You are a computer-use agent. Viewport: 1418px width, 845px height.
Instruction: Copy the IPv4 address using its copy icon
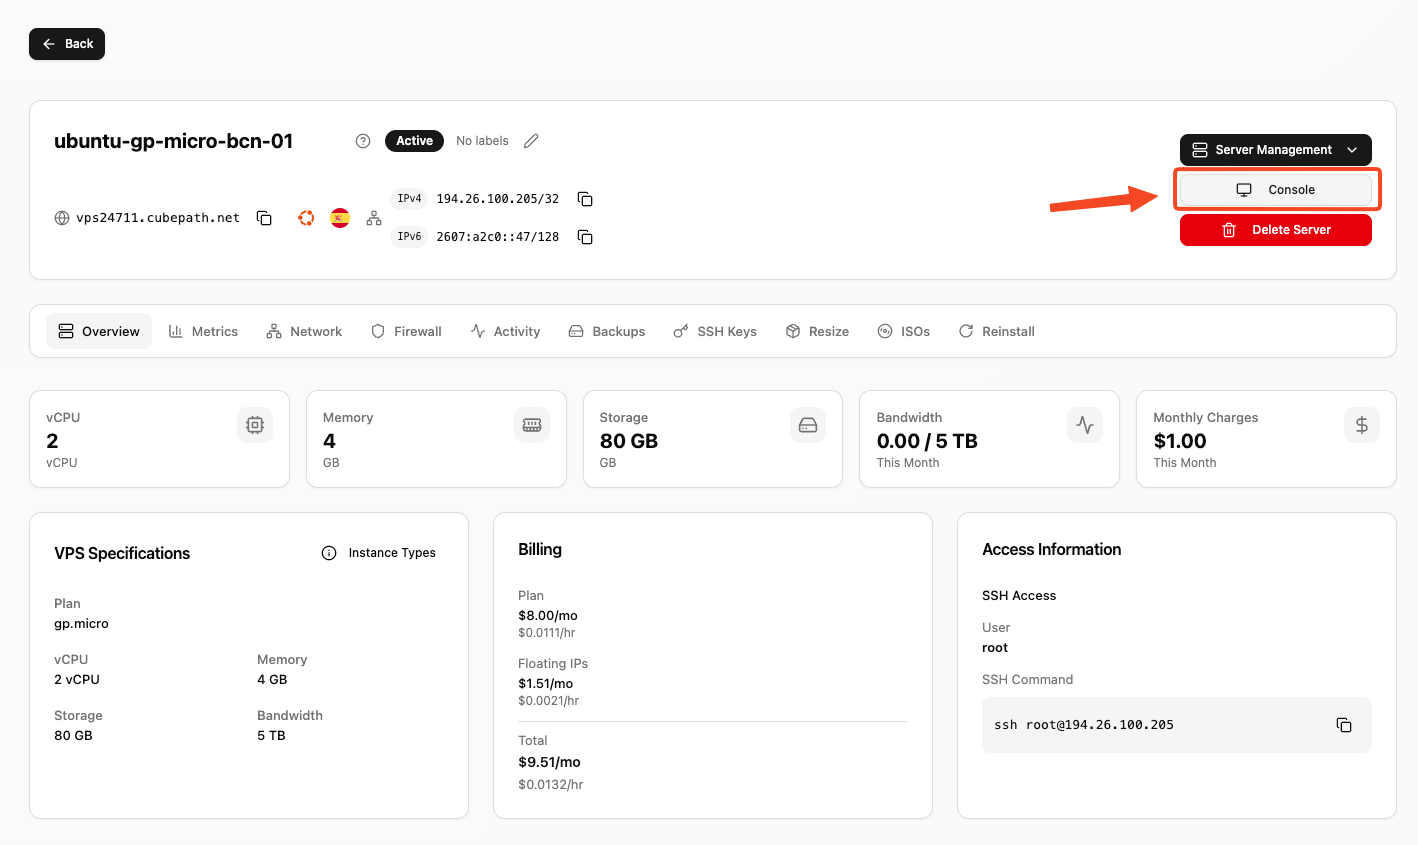pos(585,198)
